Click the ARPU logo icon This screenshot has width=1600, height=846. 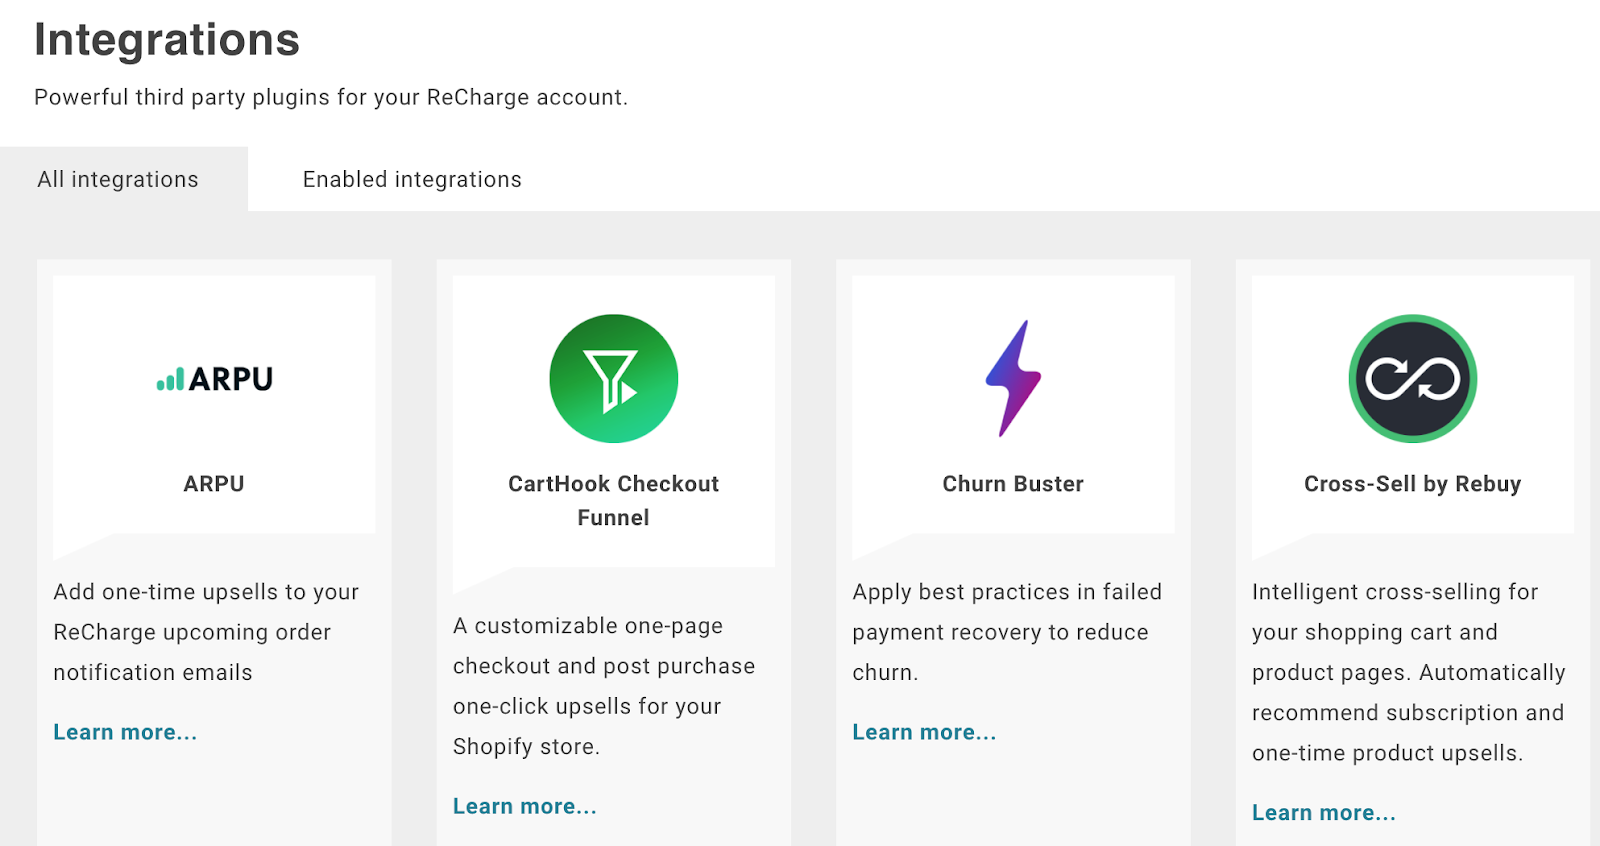click(x=214, y=379)
